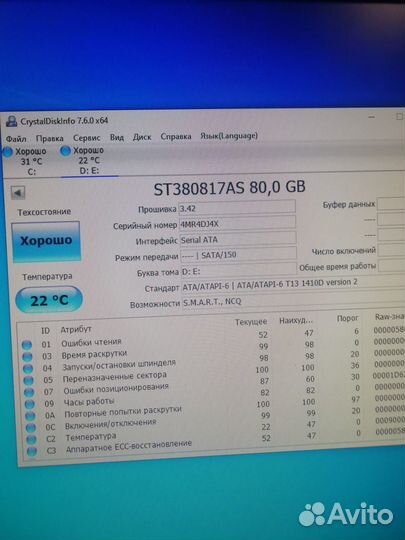Click the transfer mode field SATA/150
405x540 pixels.
[x=238, y=255]
